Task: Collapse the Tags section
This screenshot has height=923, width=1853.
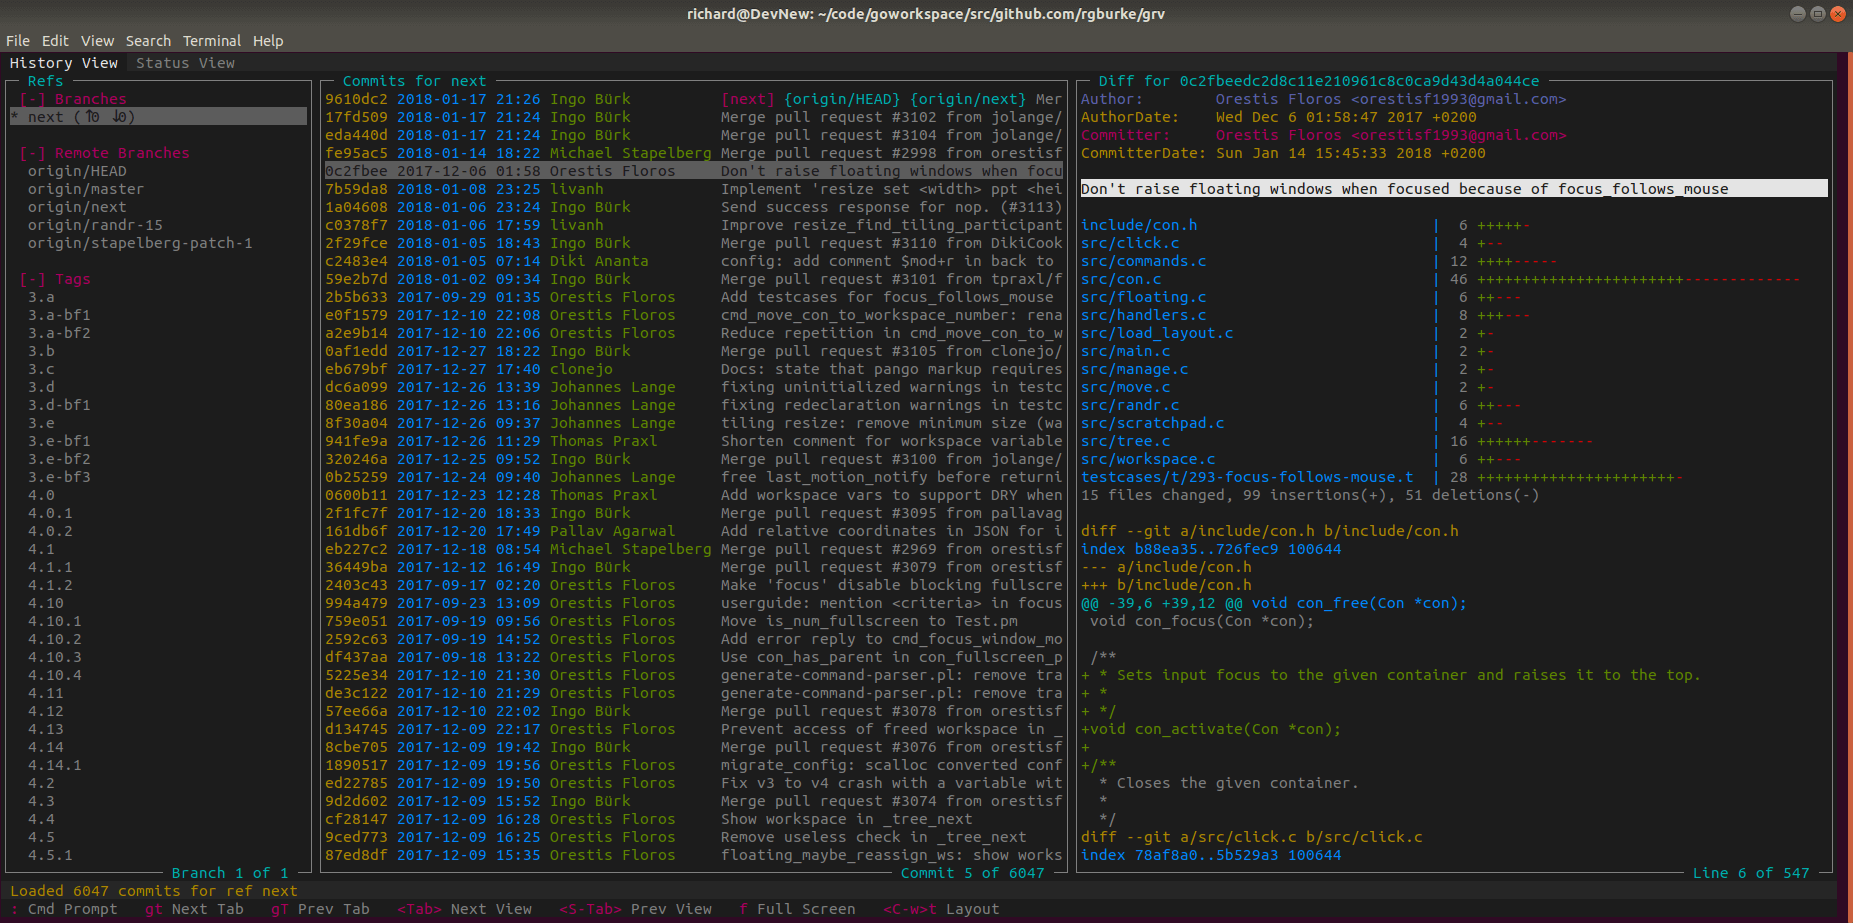Action: (55, 279)
